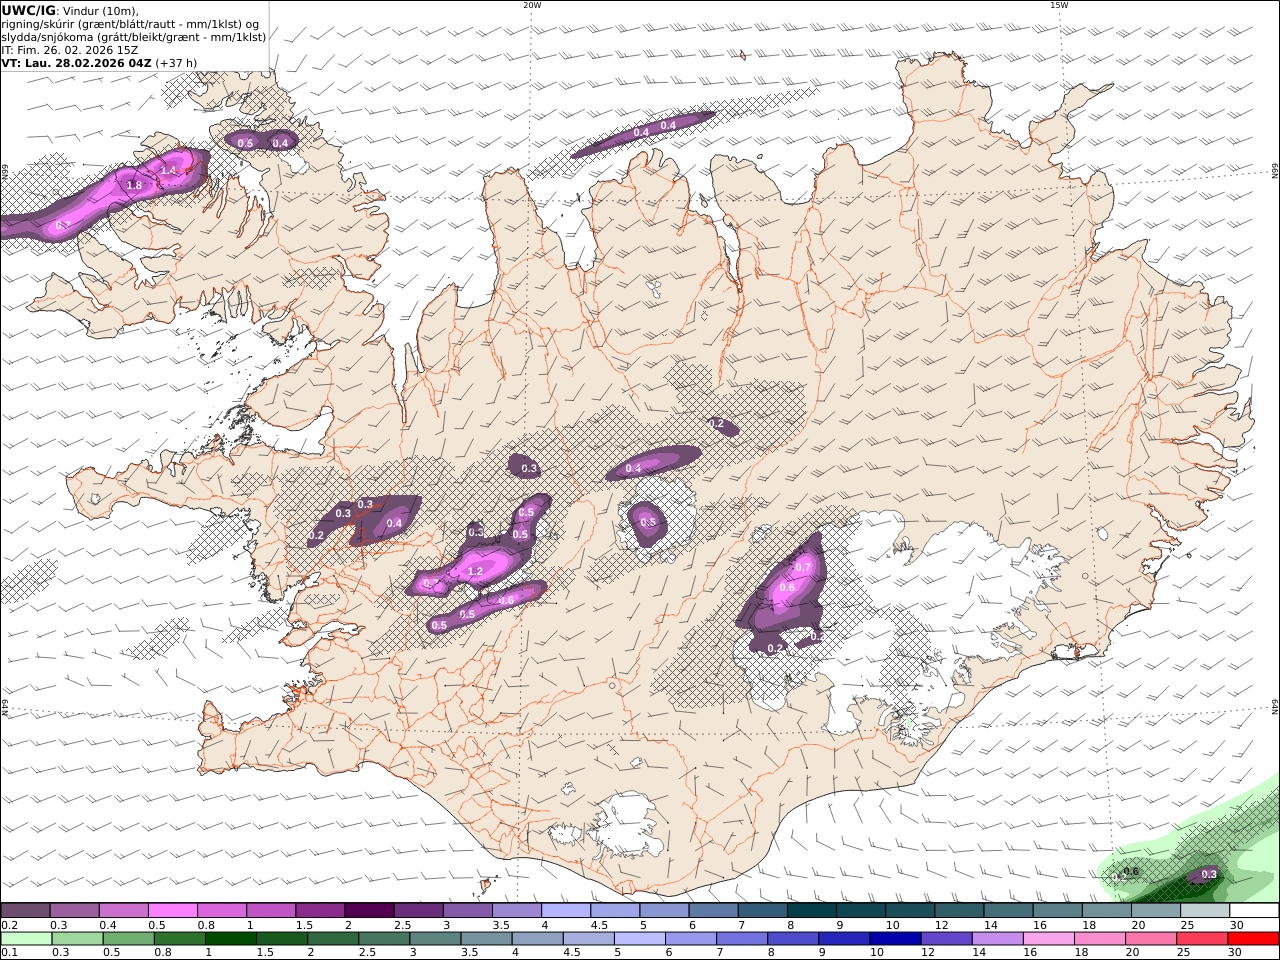Pick the 0.8 swatch in the upper scale

point(221,910)
